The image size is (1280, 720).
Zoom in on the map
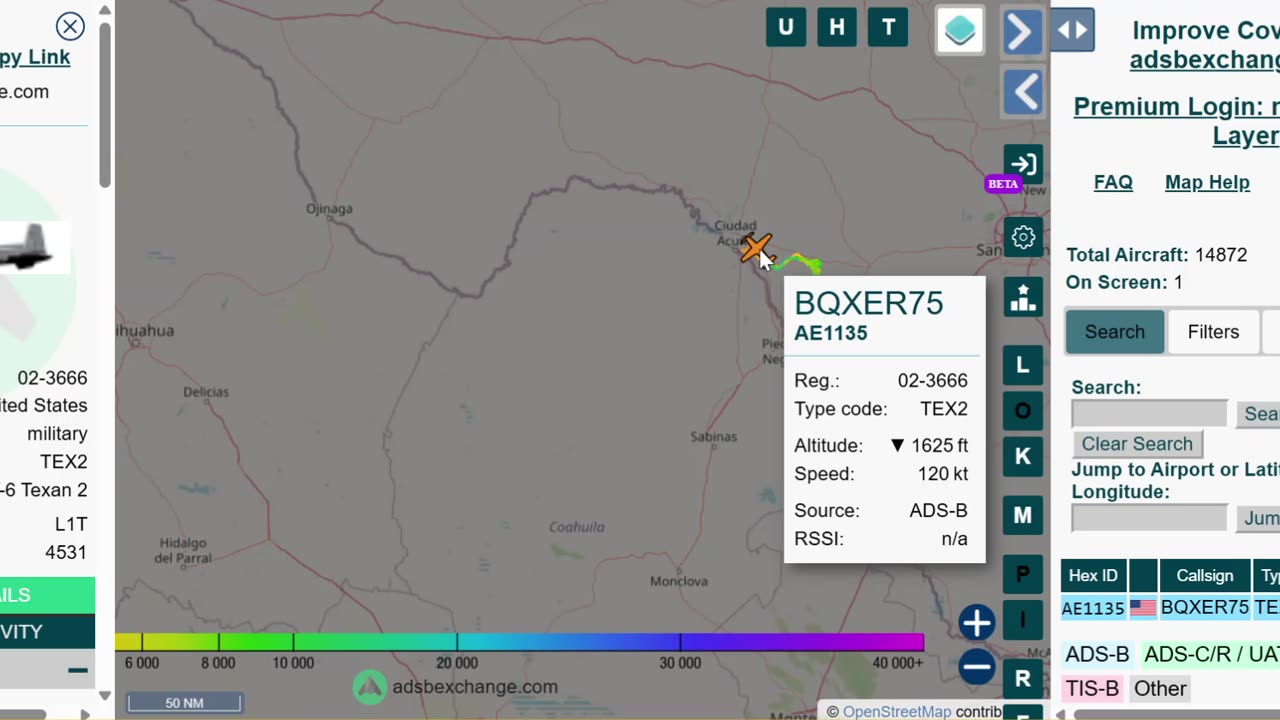coord(977,622)
